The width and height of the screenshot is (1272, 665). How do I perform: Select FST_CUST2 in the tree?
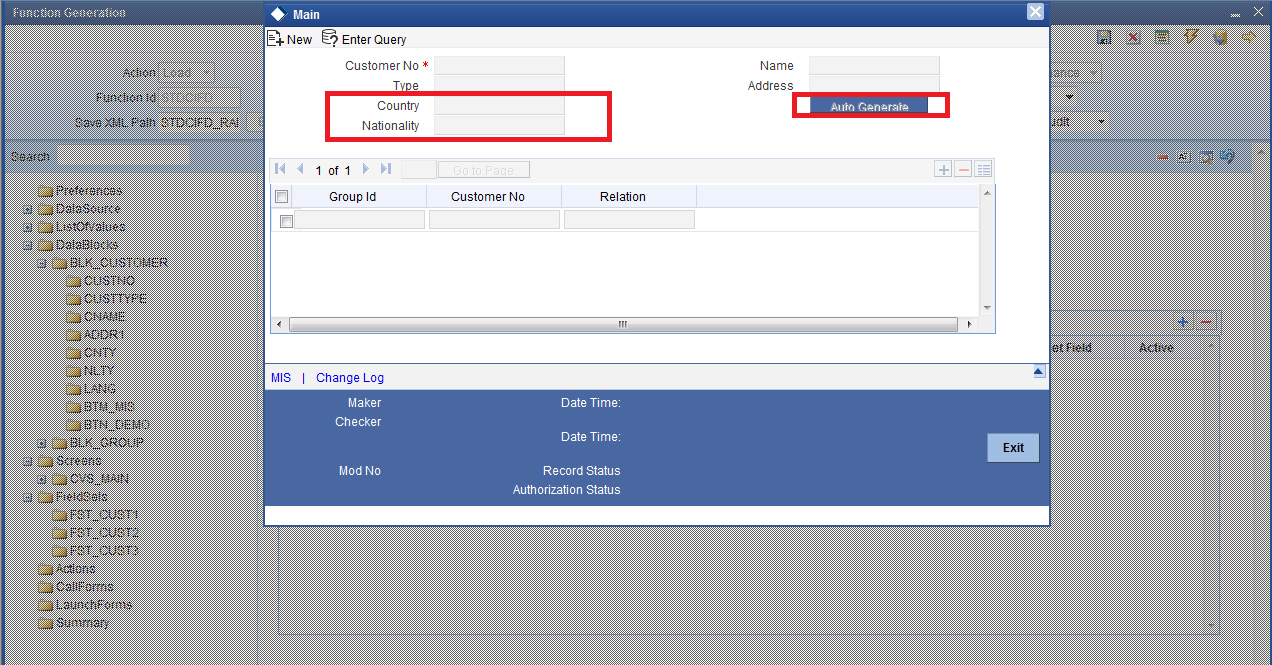(104, 533)
